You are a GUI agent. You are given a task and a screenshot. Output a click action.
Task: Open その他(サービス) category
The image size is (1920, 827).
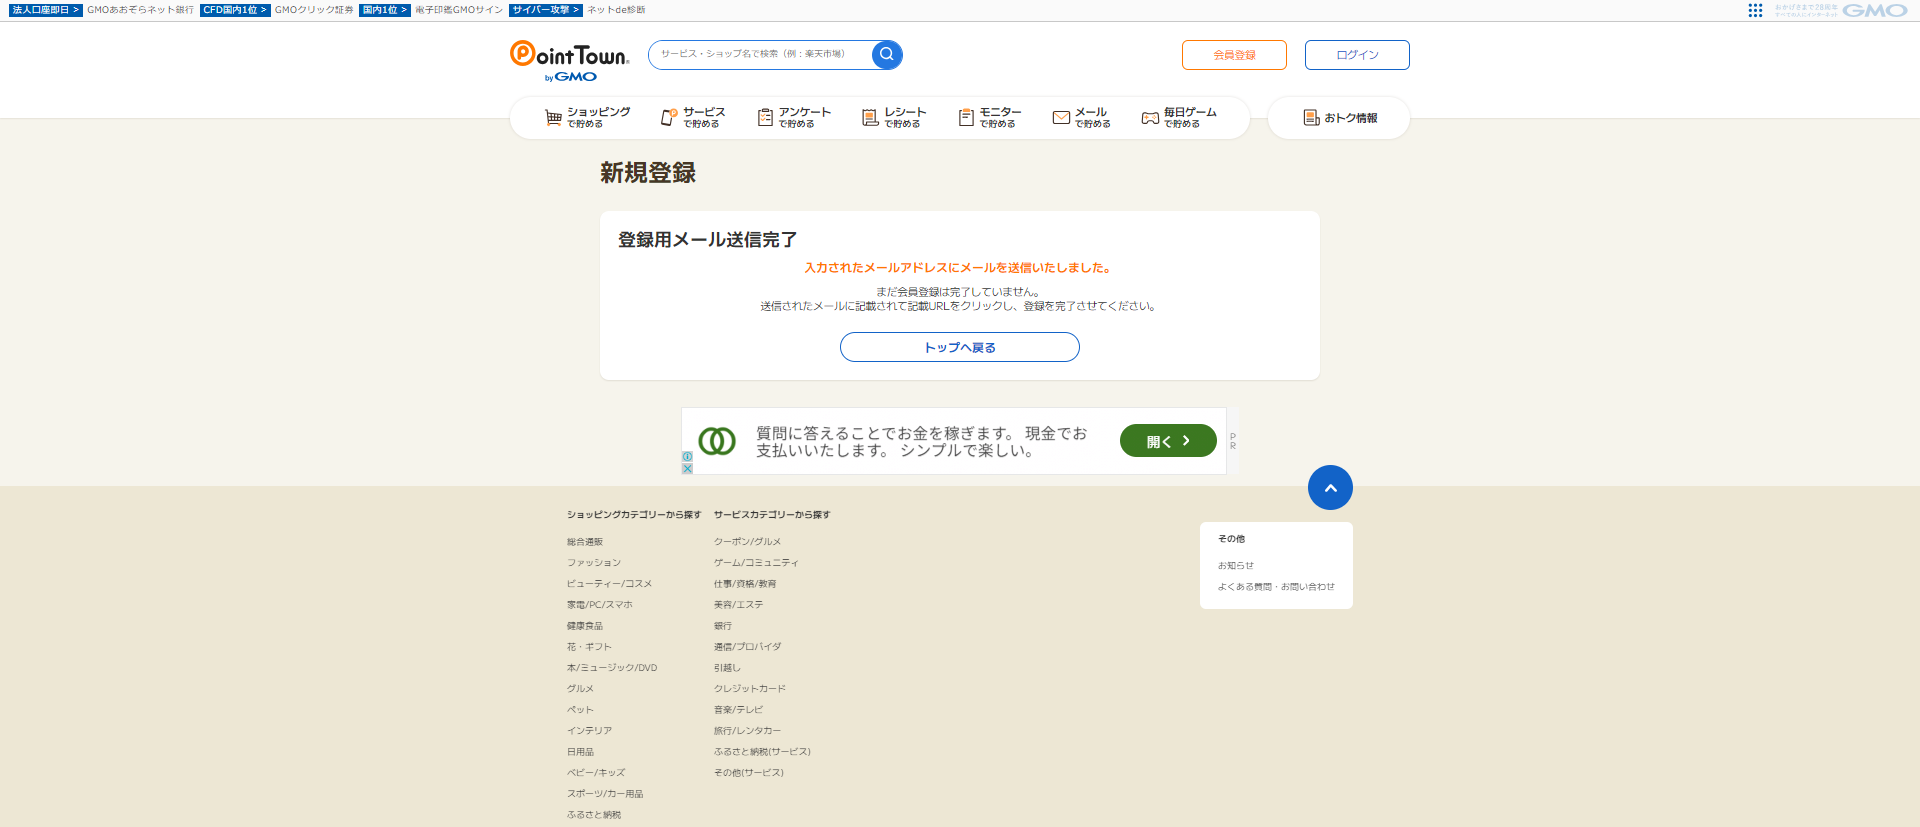pyautogui.click(x=749, y=773)
